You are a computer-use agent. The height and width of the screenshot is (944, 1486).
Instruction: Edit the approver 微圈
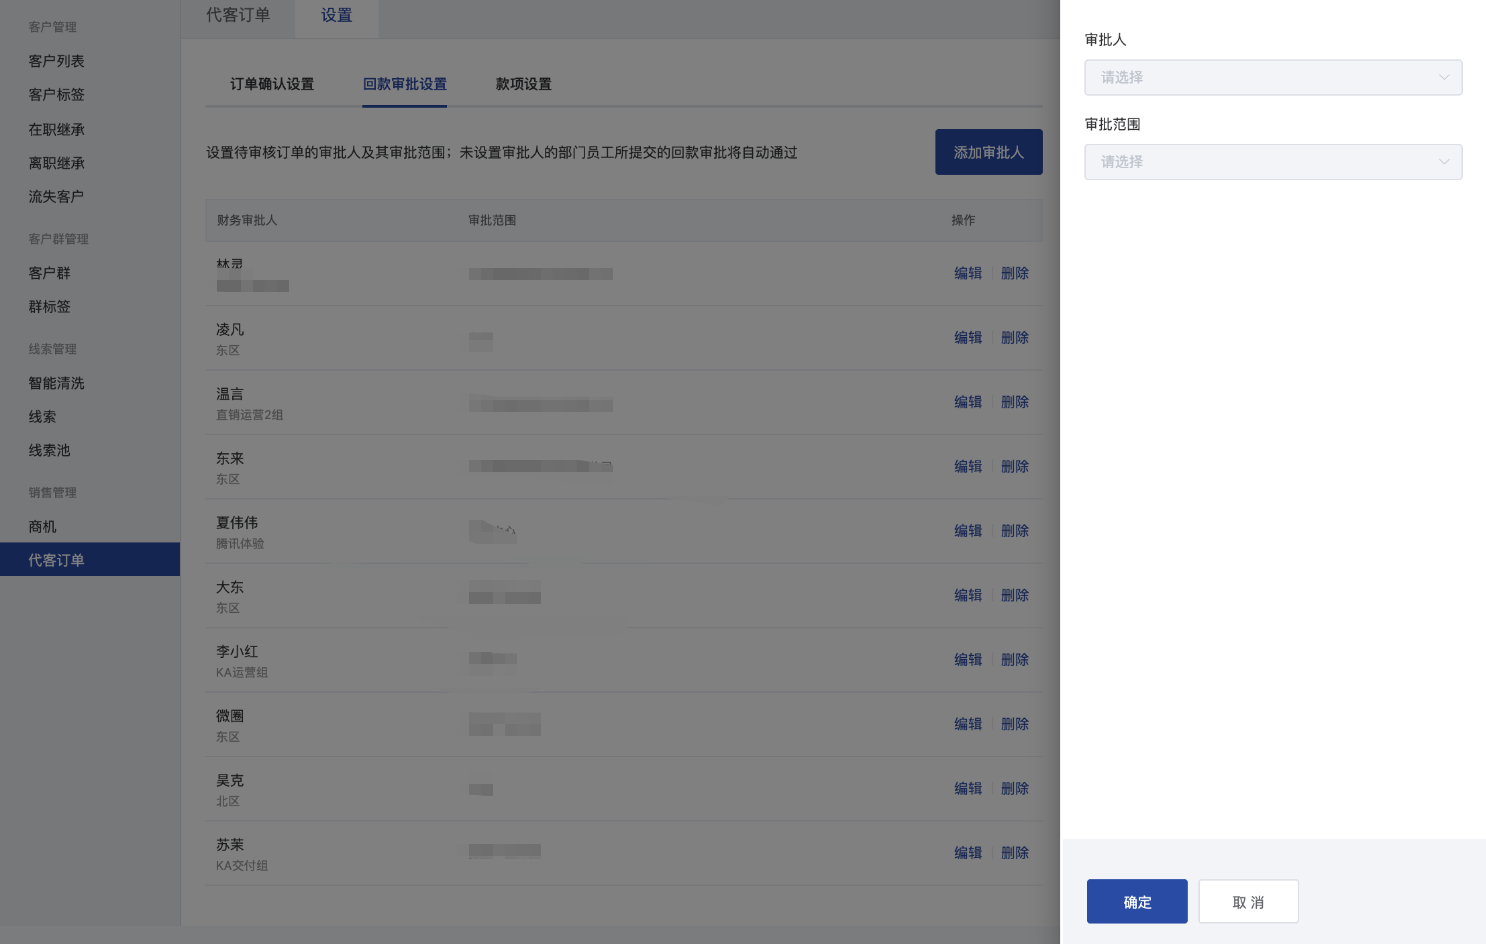[968, 724]
